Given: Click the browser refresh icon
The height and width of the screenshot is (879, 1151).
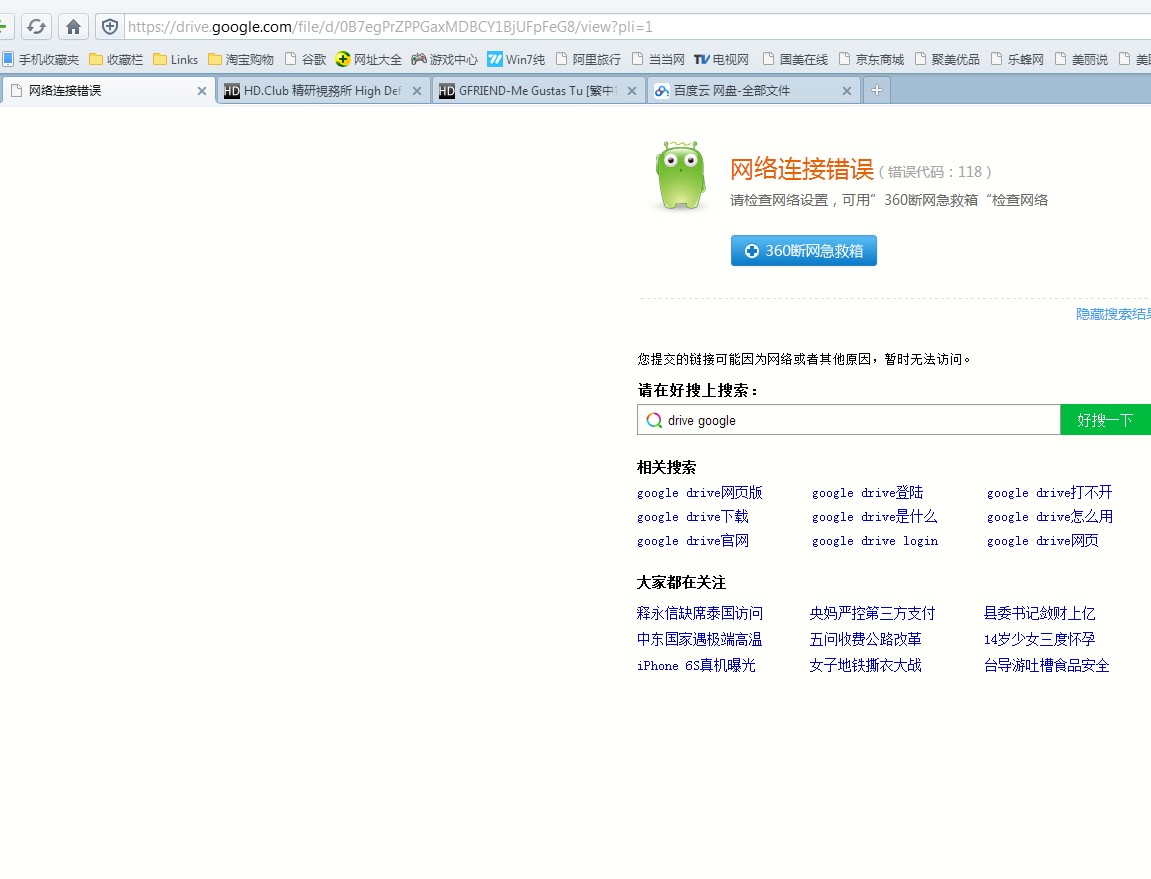Looking at the screenshot, I should tap(36, 27).
